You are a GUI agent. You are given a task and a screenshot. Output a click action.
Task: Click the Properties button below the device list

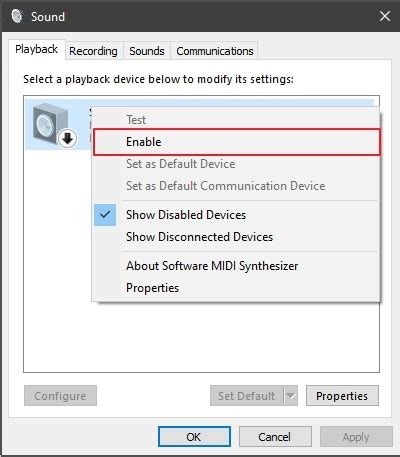pyautogui.click(x=342, y=396)
